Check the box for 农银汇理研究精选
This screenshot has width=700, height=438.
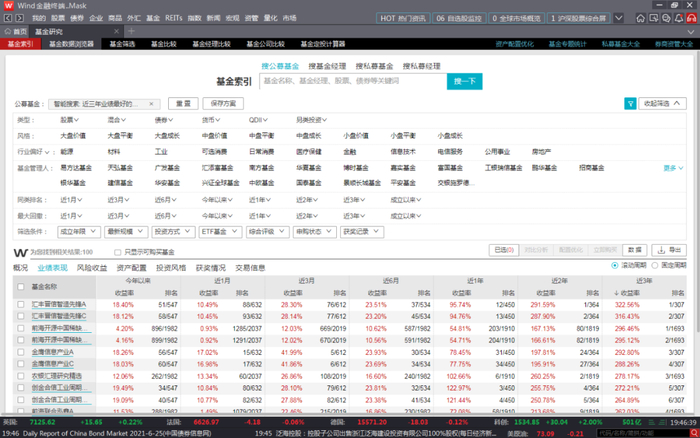21,376
